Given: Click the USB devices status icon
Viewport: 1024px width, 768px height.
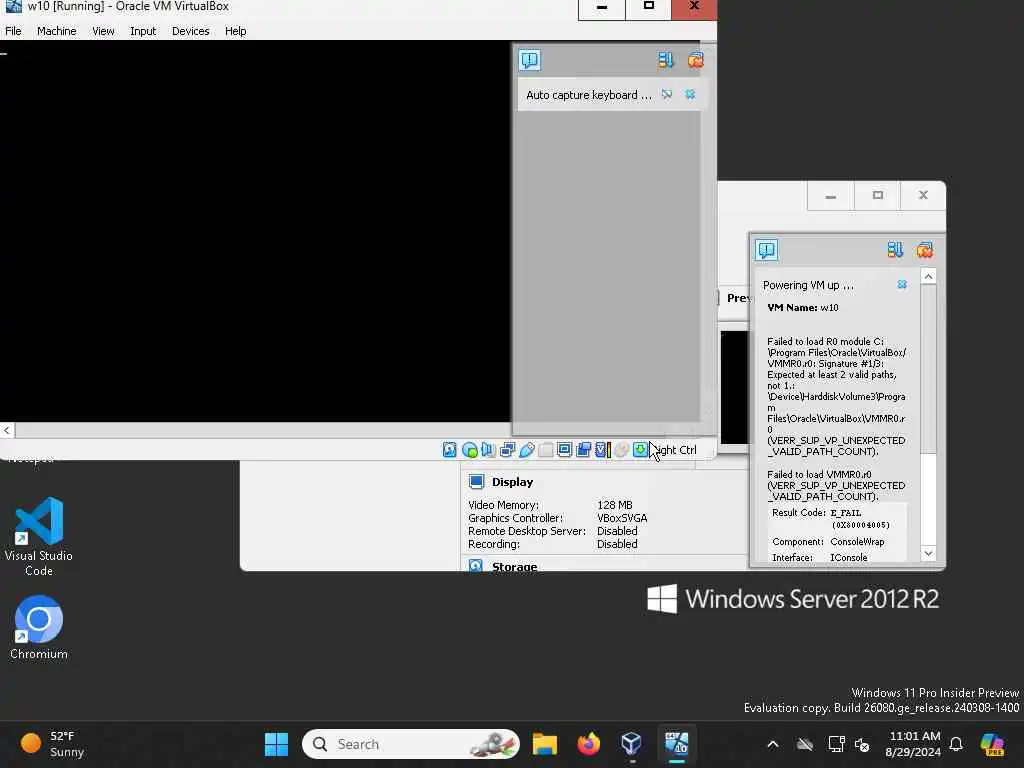Looking at the screenshot, I should coord(526,449).
